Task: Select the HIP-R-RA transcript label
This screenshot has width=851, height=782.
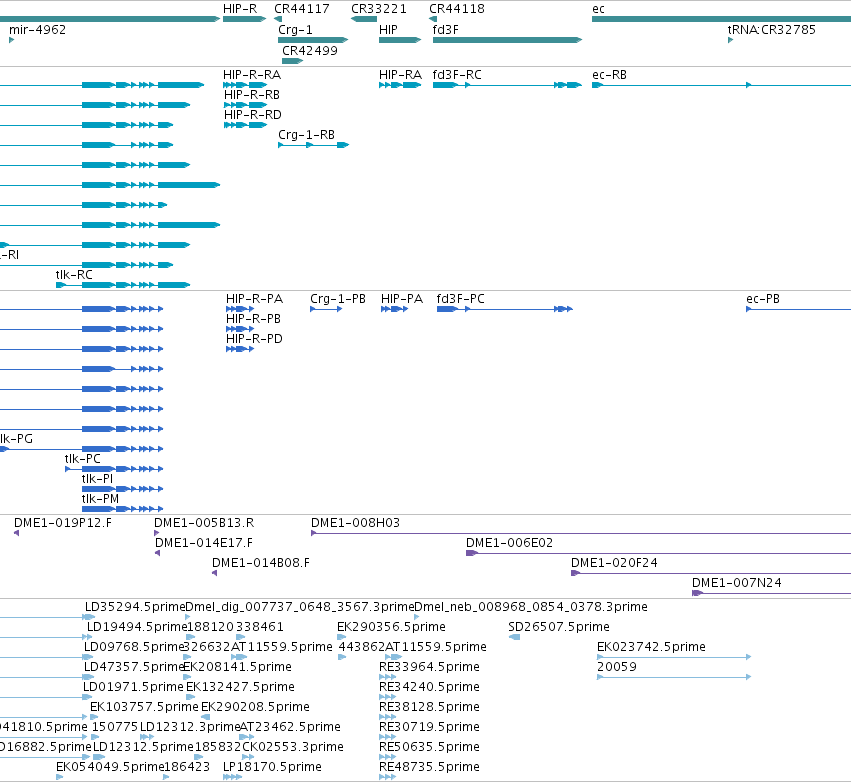Action: (x=252, y=74)
